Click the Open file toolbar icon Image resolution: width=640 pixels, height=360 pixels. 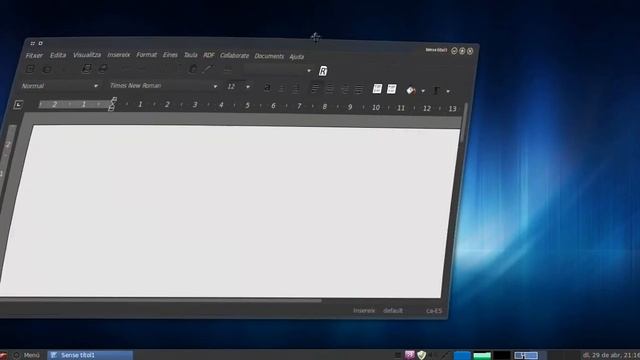pyautogui.click(x=47, y=69)
